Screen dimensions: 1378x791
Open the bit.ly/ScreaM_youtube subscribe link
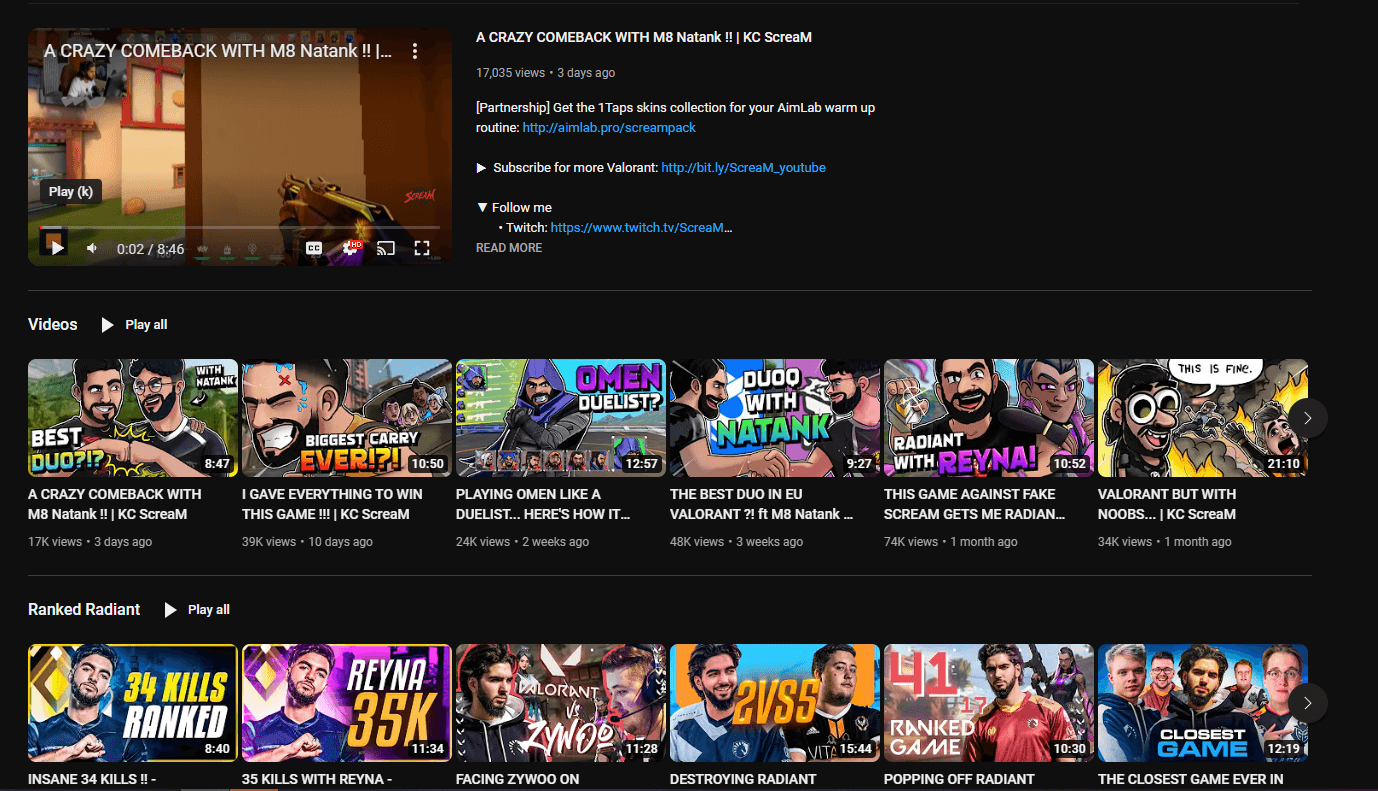(743, 168)
